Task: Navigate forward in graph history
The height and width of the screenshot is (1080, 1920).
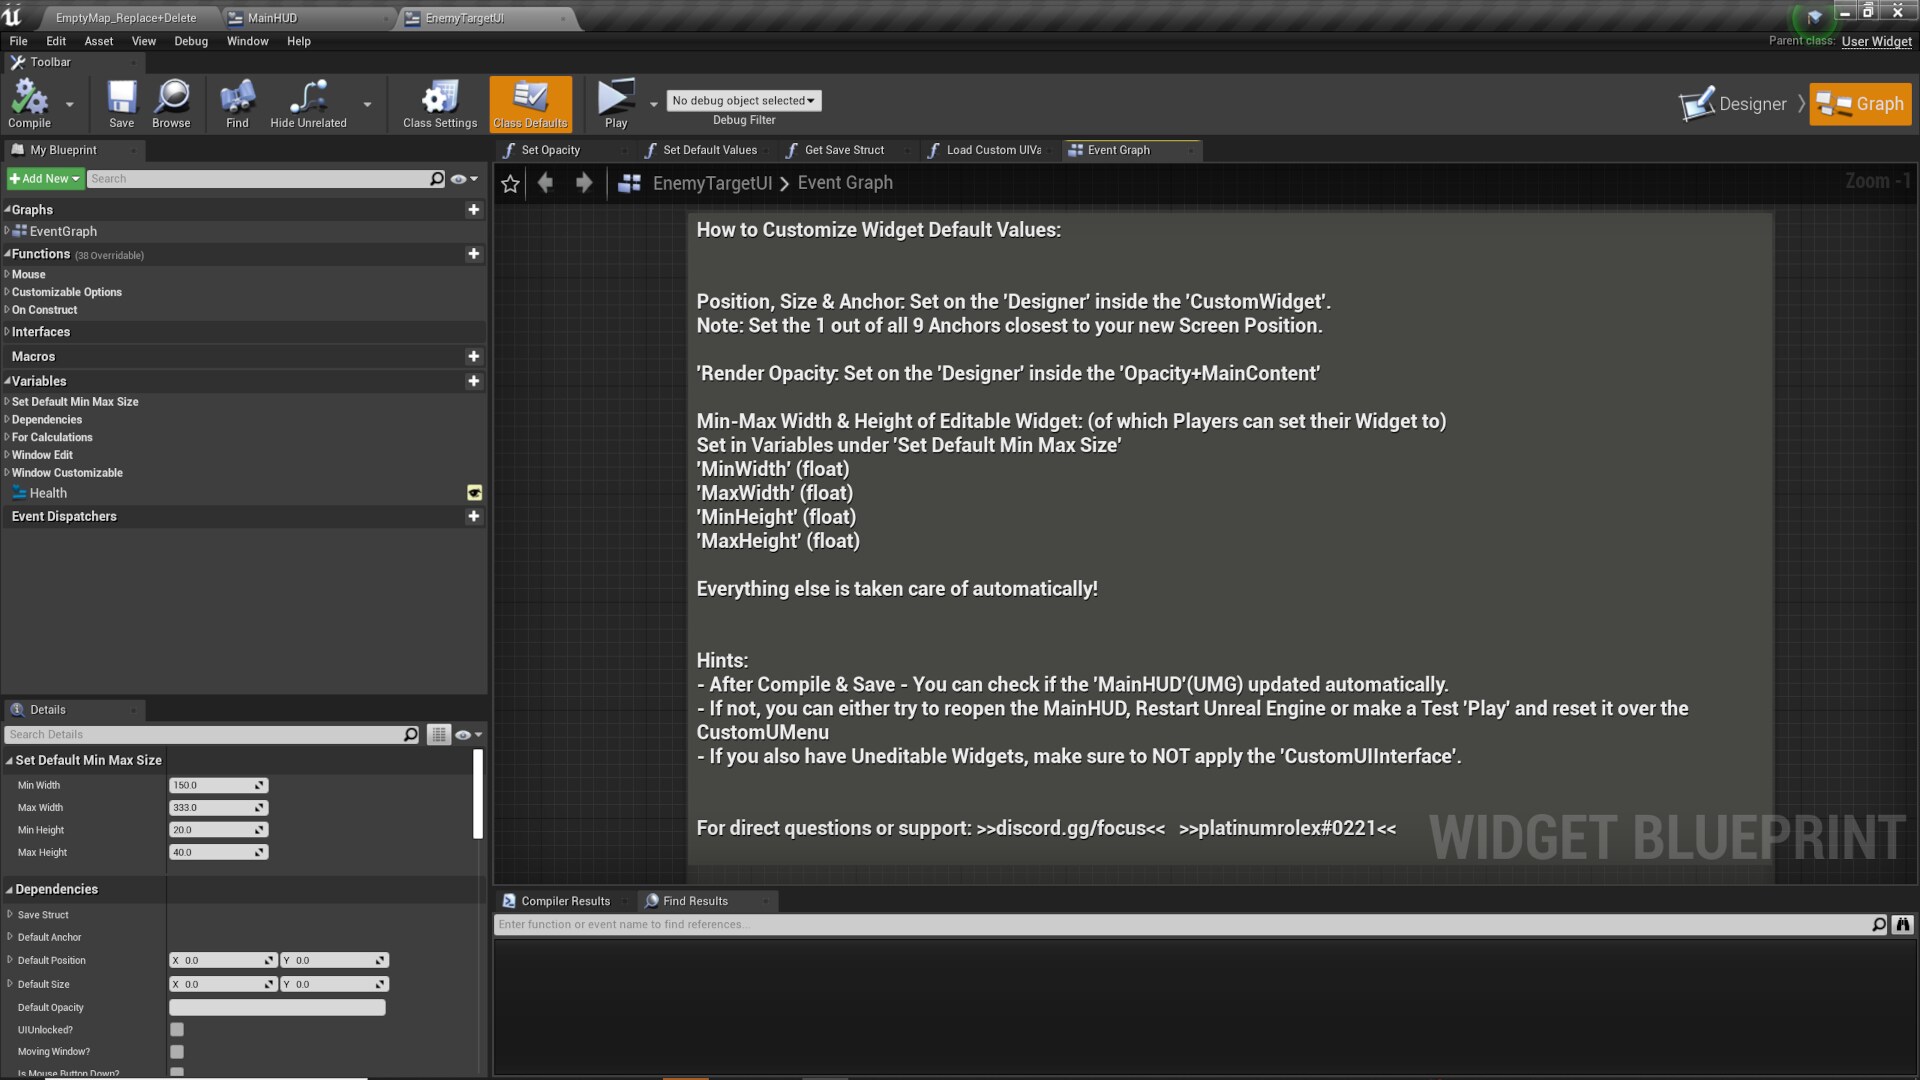Action: pos(584,183)
